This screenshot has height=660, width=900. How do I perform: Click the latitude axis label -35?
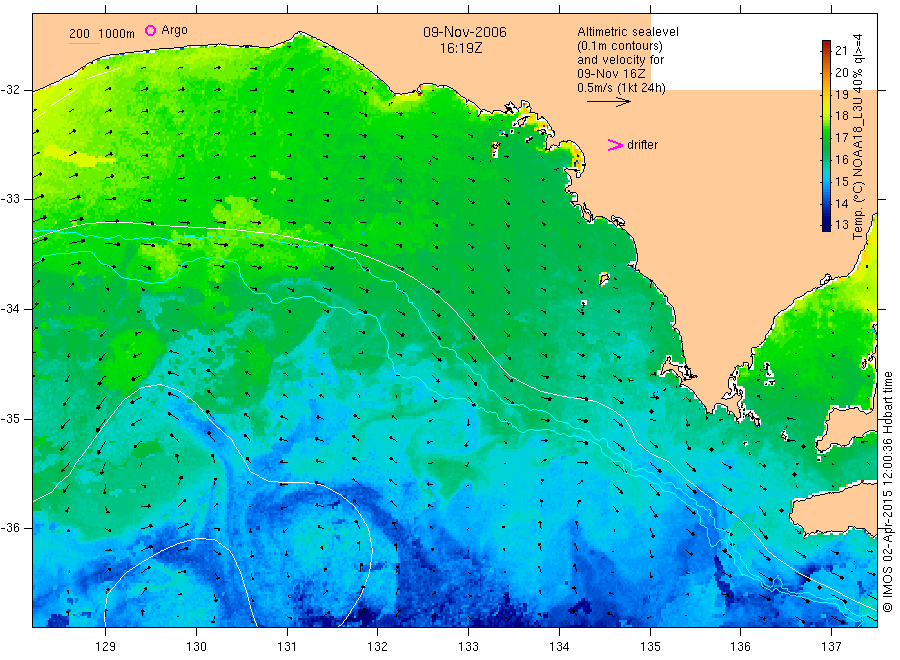tap(10, 418)
